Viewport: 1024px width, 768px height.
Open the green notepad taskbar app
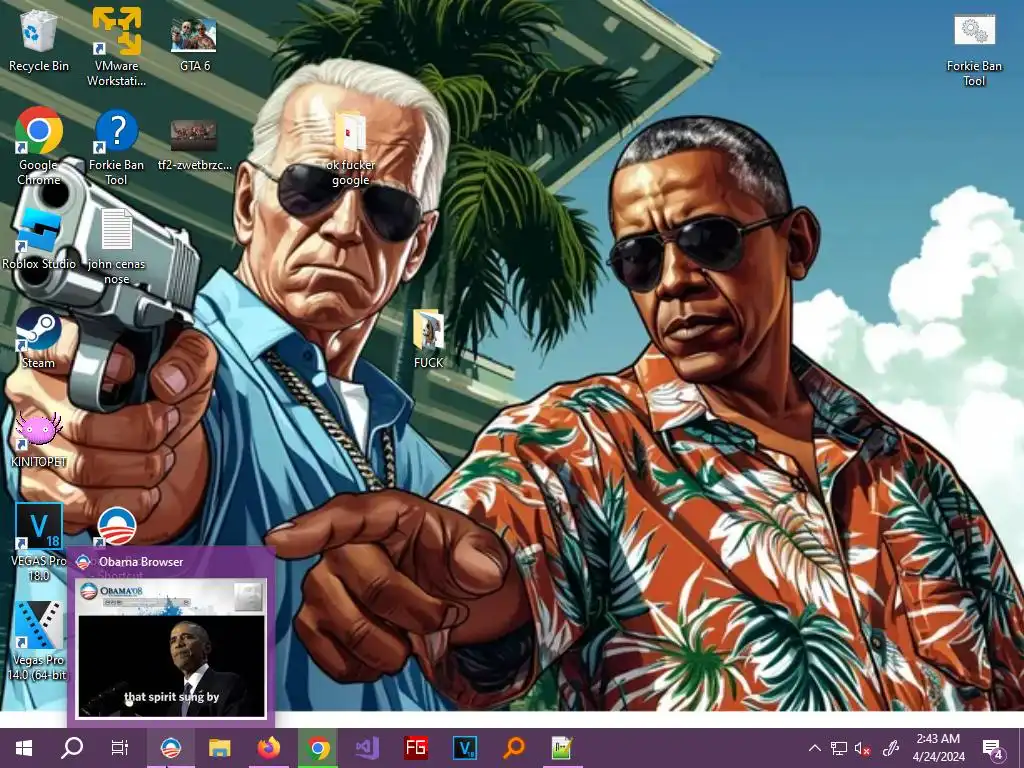coord(563,748)
